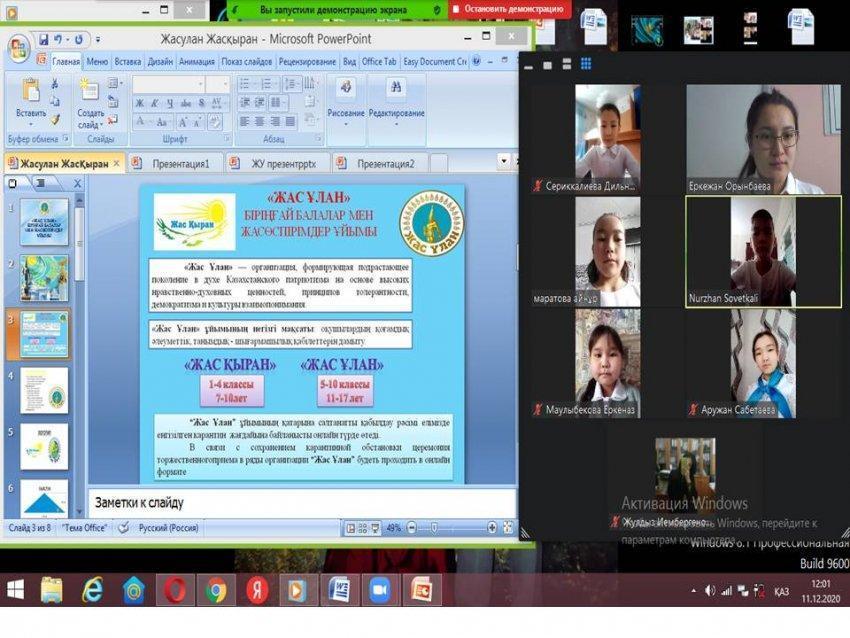This screenshot has width=850, height=638.
Task: Delete the slide using the Slides group icon
Action: [x=113, y=119]
